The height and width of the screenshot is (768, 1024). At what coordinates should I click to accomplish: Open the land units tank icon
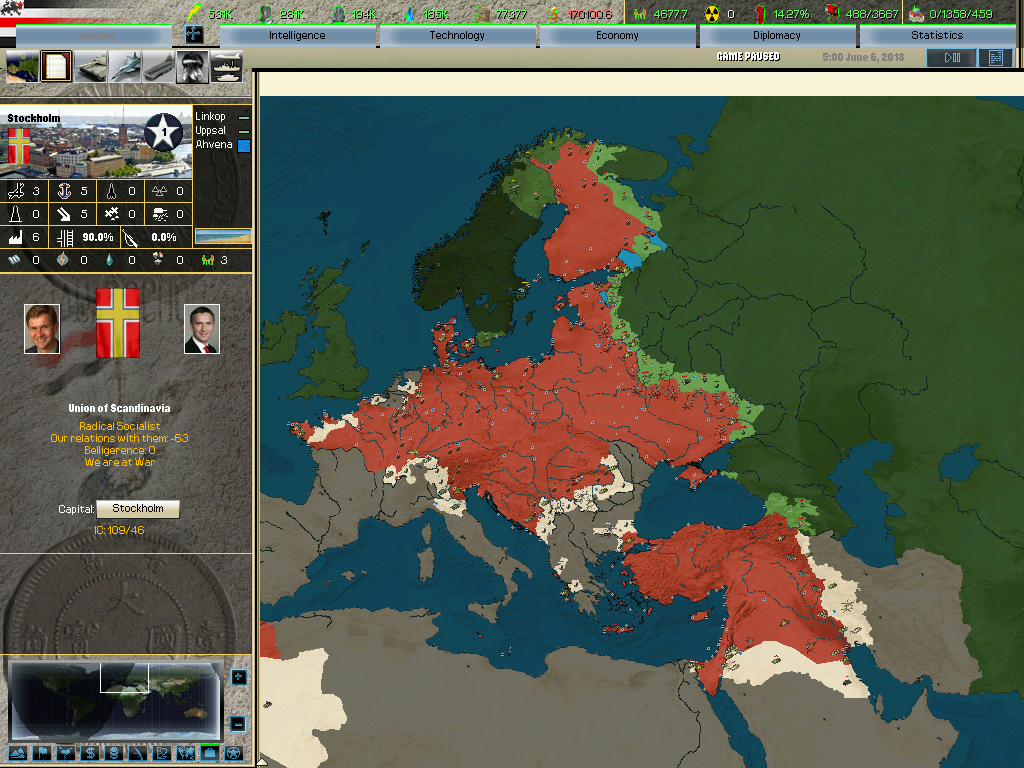(91, 67)
